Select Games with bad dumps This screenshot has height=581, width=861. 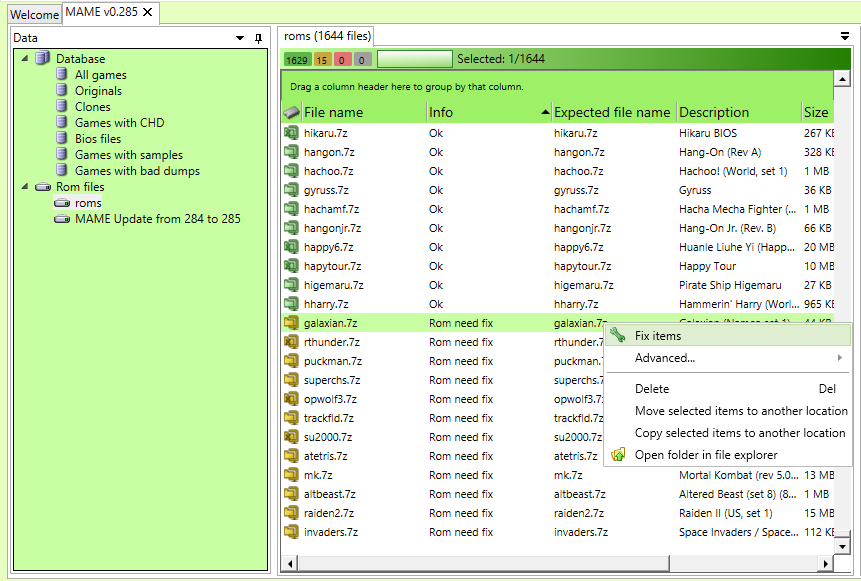click(x=137, y=171)
